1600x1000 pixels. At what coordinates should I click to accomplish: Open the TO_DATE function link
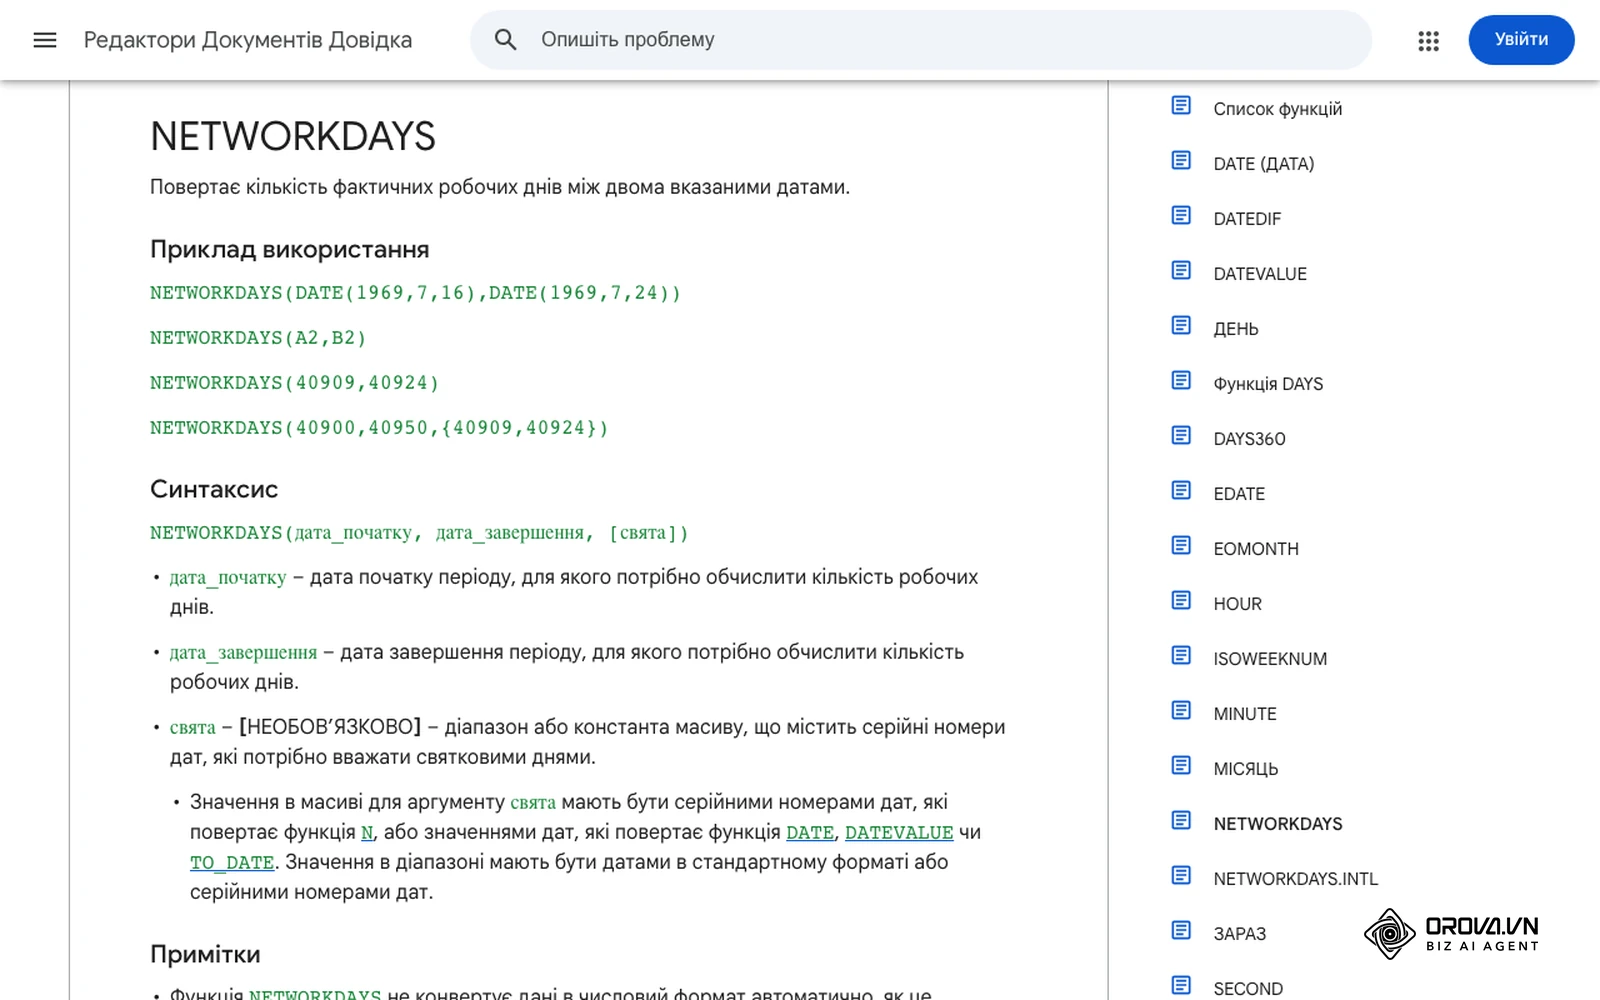232,862
